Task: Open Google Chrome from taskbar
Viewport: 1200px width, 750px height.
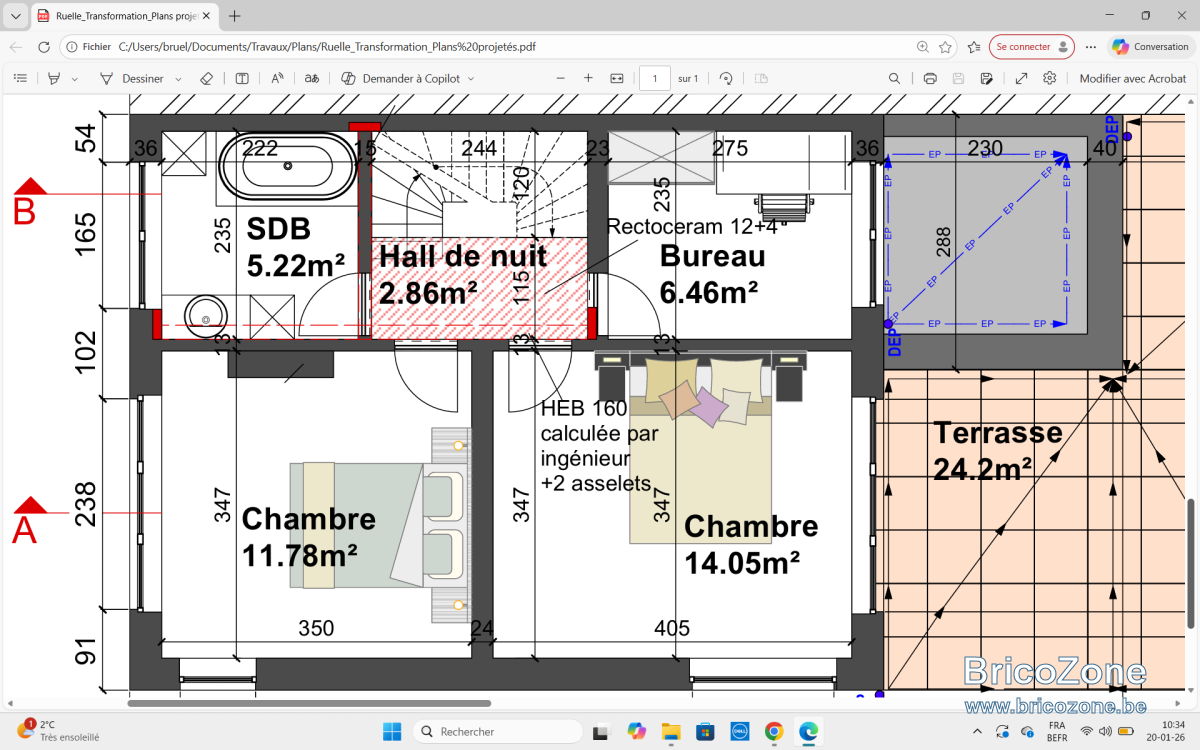Action: tap(773, 731)
